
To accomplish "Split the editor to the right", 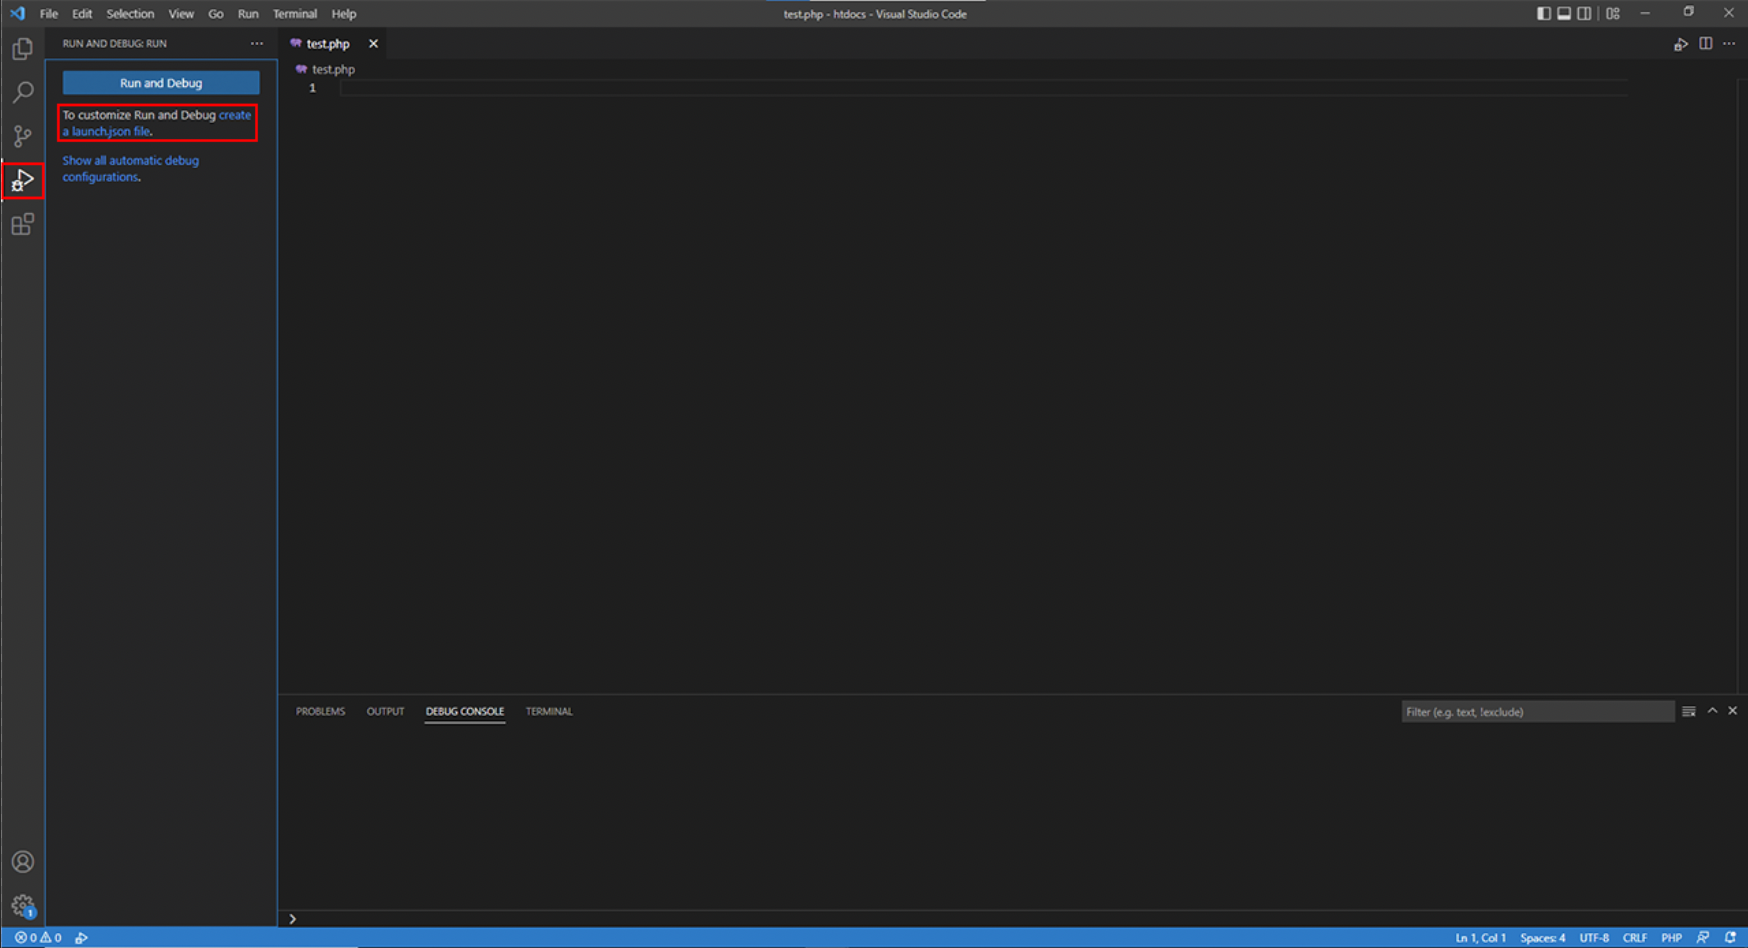I will click(1706, 44).
